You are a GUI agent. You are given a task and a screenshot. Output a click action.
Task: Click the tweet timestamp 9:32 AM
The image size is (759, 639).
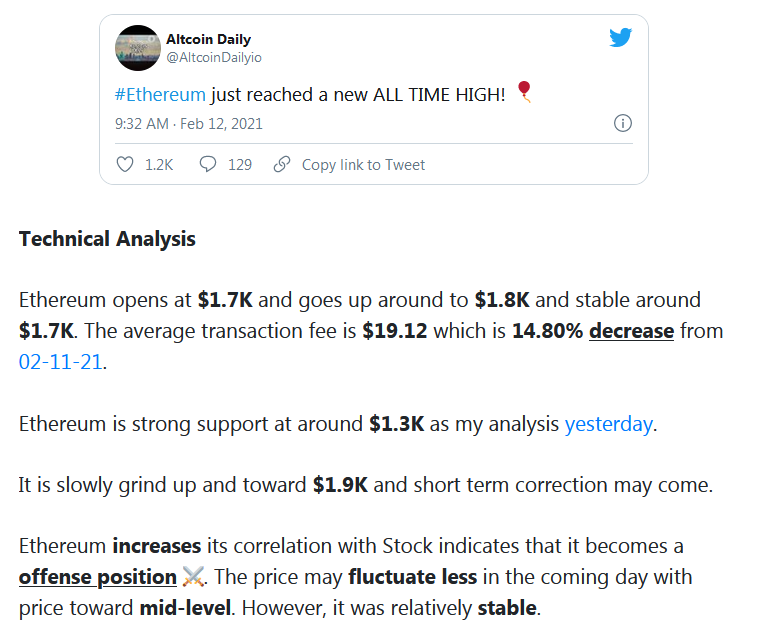point(142,124)
